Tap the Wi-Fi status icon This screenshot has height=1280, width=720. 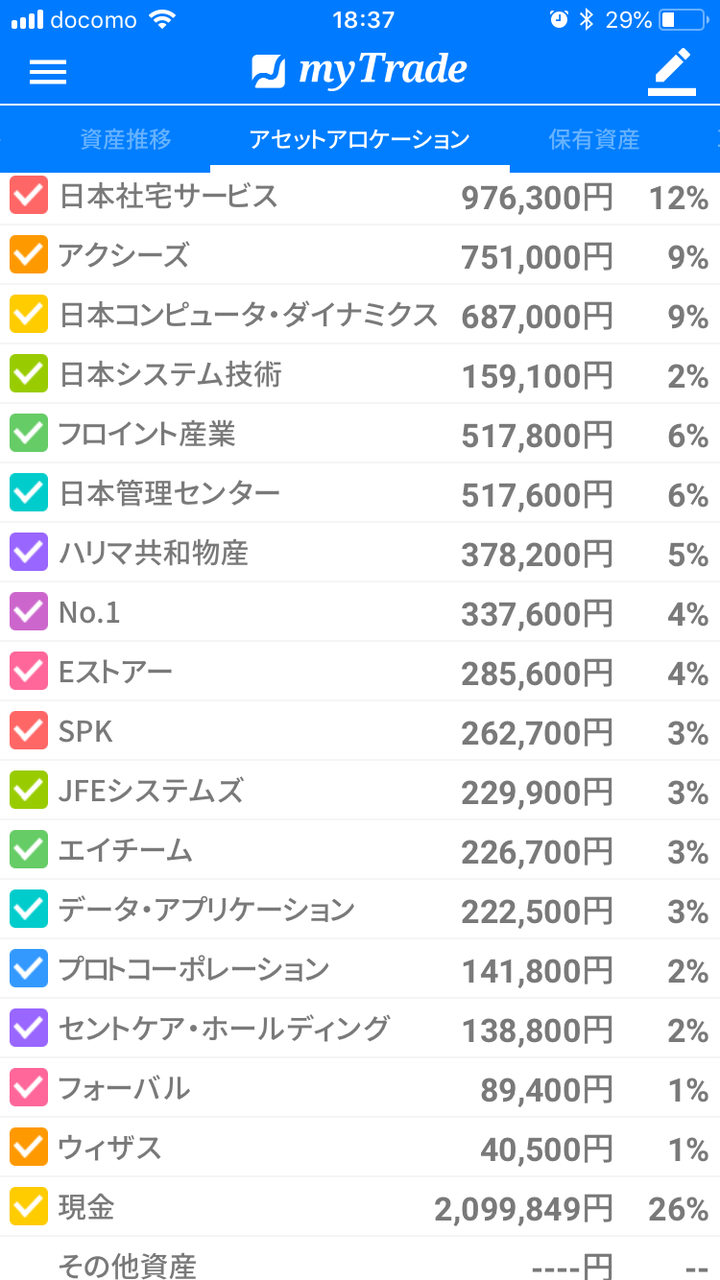160,20
